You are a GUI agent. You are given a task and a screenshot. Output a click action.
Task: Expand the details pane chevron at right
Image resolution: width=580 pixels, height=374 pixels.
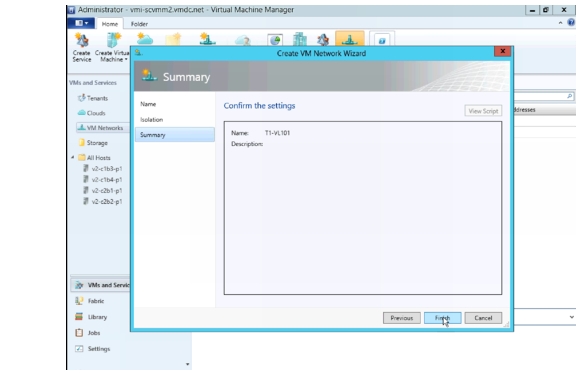tap(571, 317)
